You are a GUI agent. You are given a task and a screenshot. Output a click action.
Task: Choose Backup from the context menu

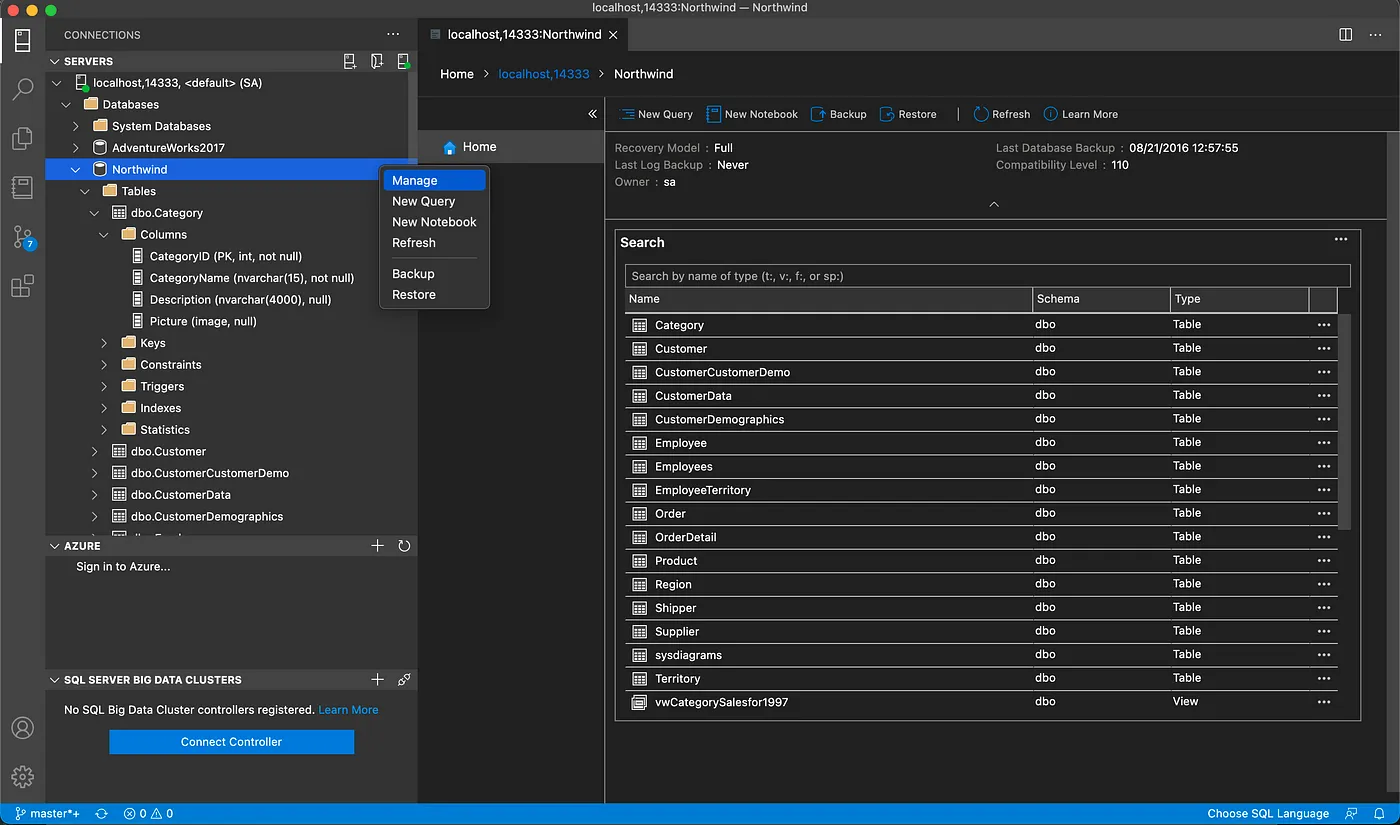pos(434,274)
